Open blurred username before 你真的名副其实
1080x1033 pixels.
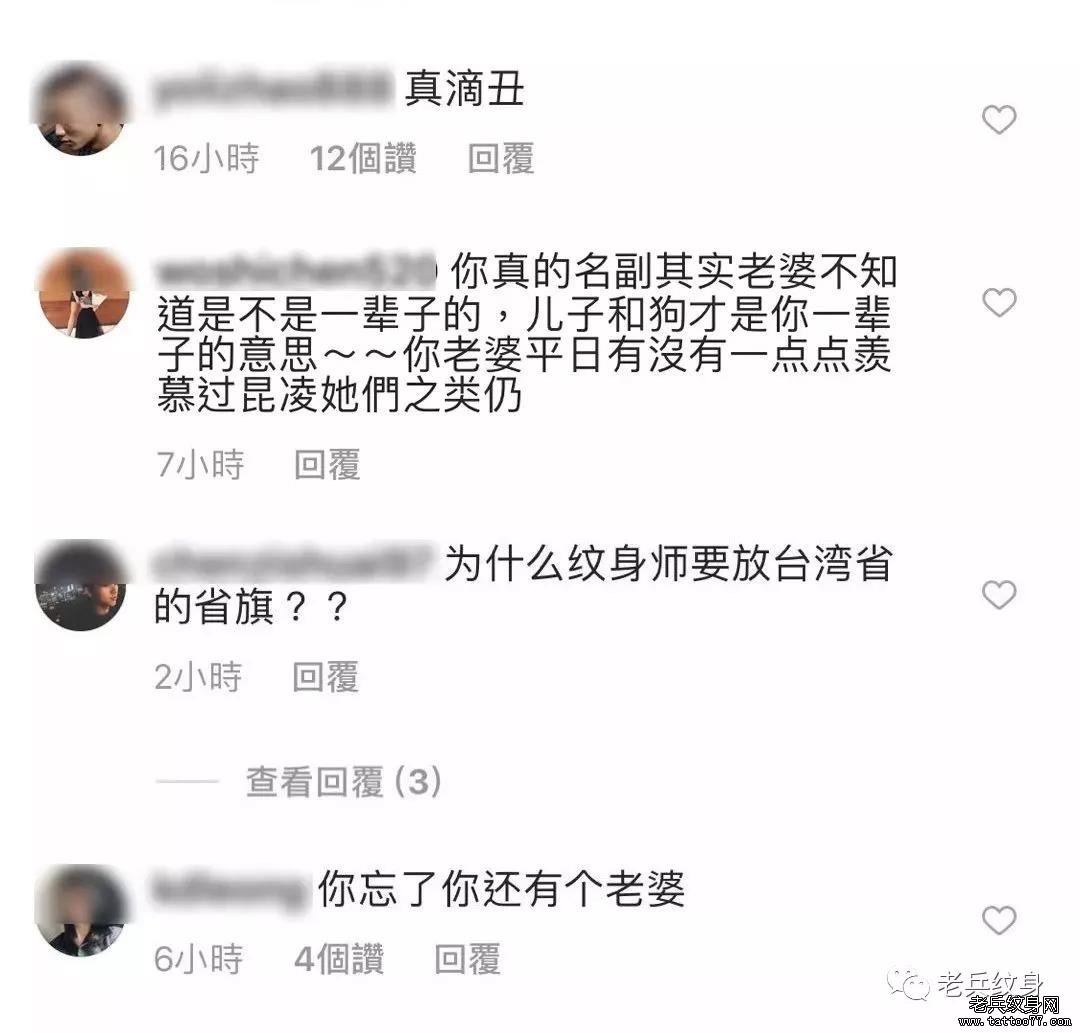(296, 271)
